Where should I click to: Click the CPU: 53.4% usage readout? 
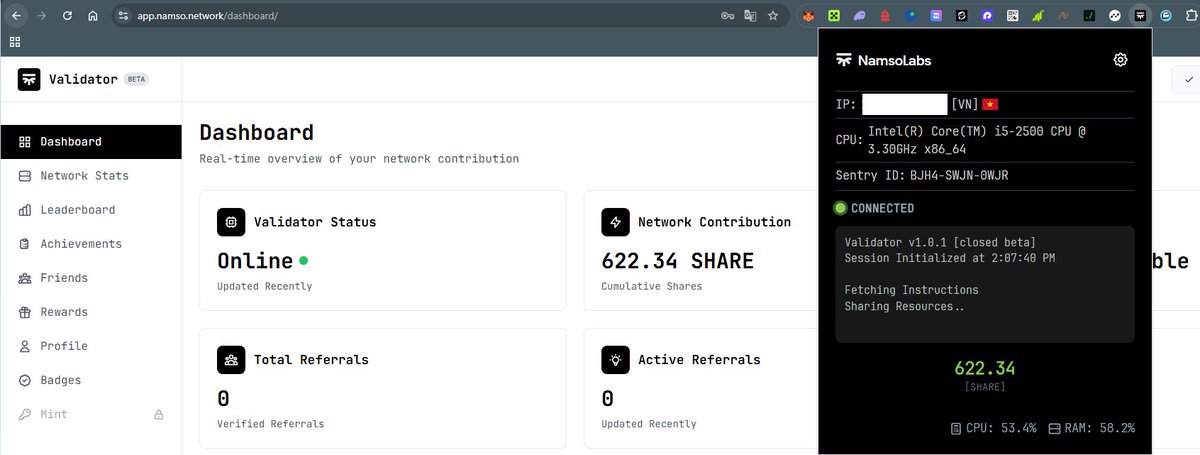[x=993, y=428]
